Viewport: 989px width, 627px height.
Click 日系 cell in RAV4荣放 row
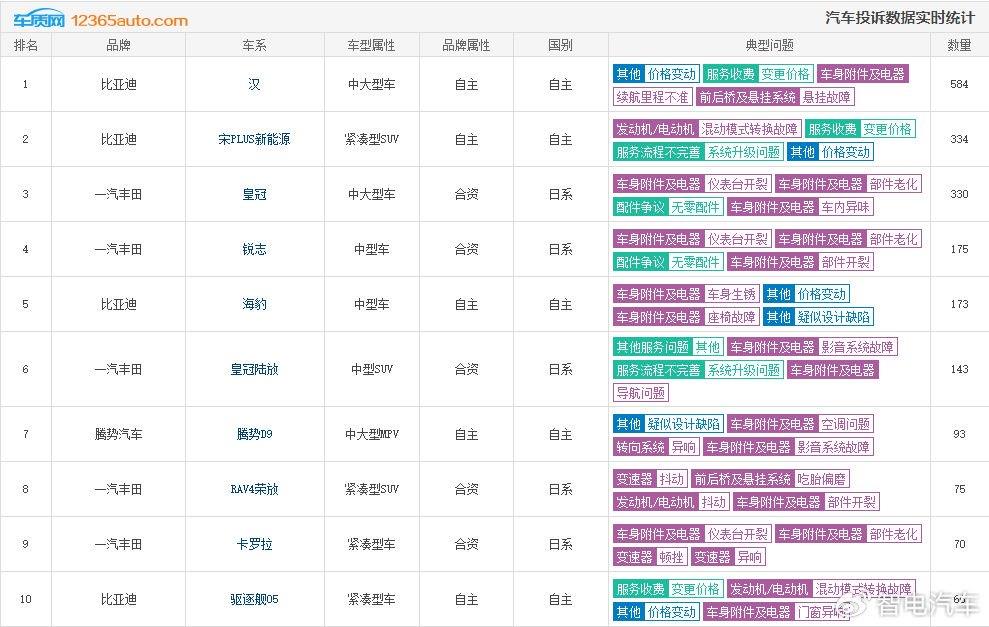tap(561, 489)
